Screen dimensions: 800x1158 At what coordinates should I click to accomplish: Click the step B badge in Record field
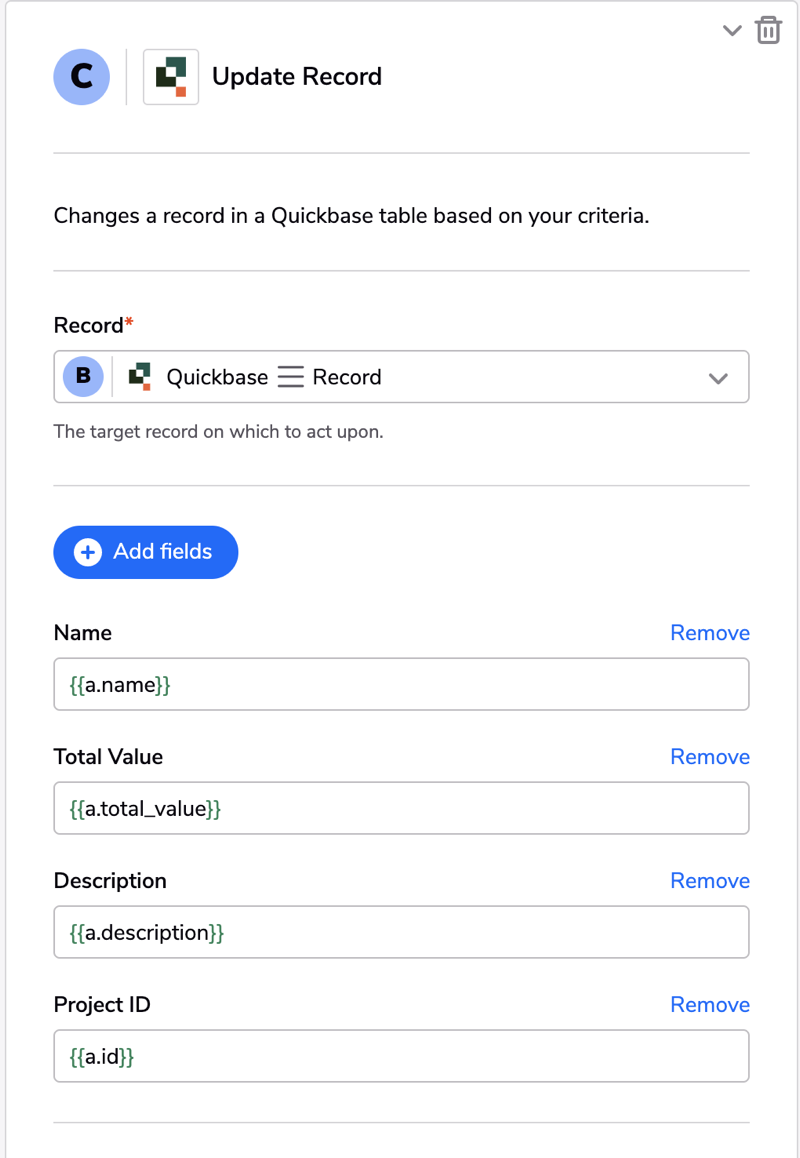click(83, 377)
